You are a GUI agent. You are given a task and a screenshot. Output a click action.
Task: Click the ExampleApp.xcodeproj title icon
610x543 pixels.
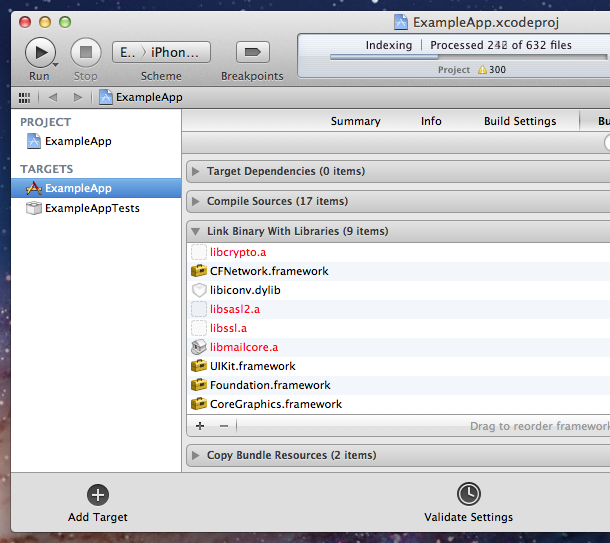click(401, 22)
